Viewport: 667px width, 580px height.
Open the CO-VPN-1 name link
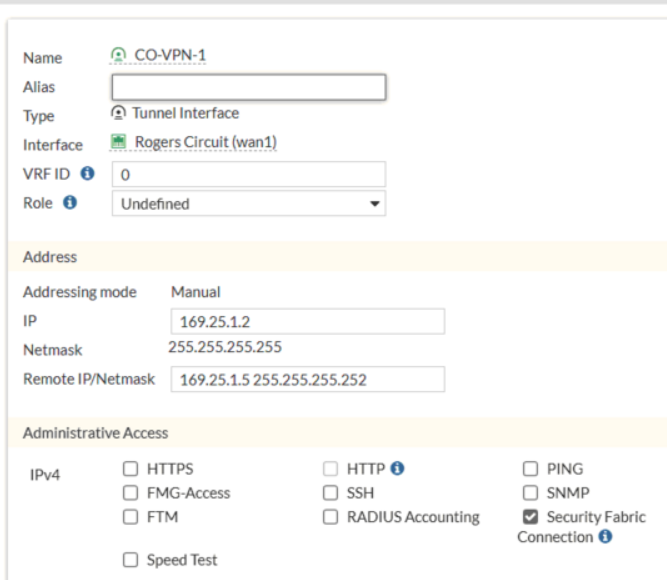point(170,55)
